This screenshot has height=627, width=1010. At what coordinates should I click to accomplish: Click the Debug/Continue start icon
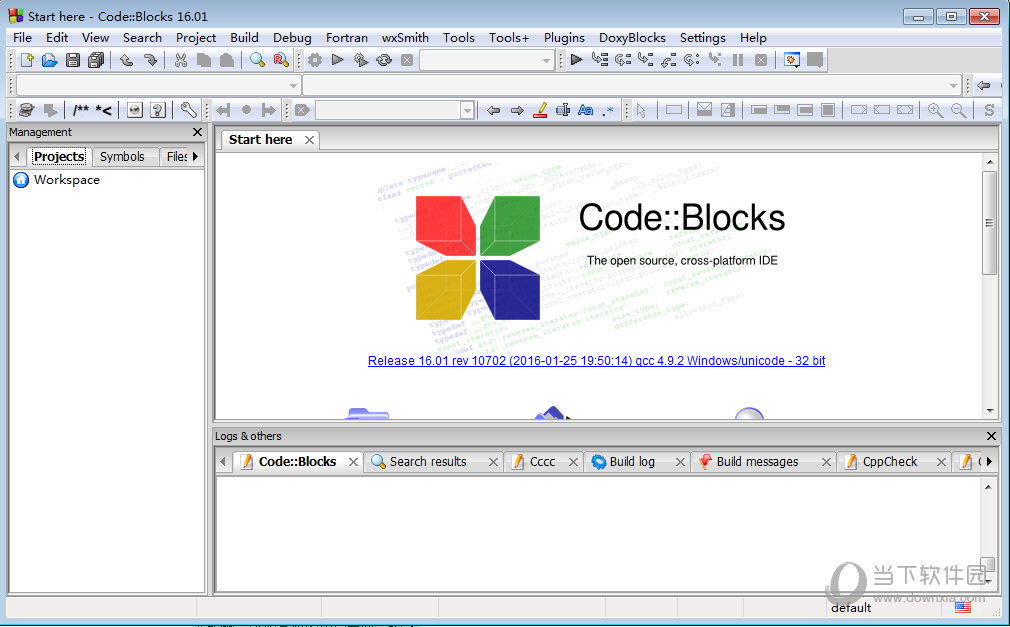(x=576, y=60)
